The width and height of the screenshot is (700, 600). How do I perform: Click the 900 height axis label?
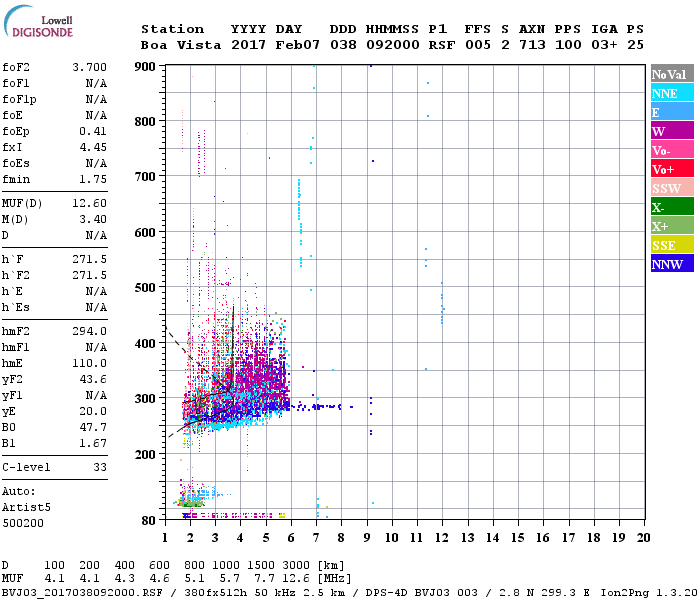point(145,67)
